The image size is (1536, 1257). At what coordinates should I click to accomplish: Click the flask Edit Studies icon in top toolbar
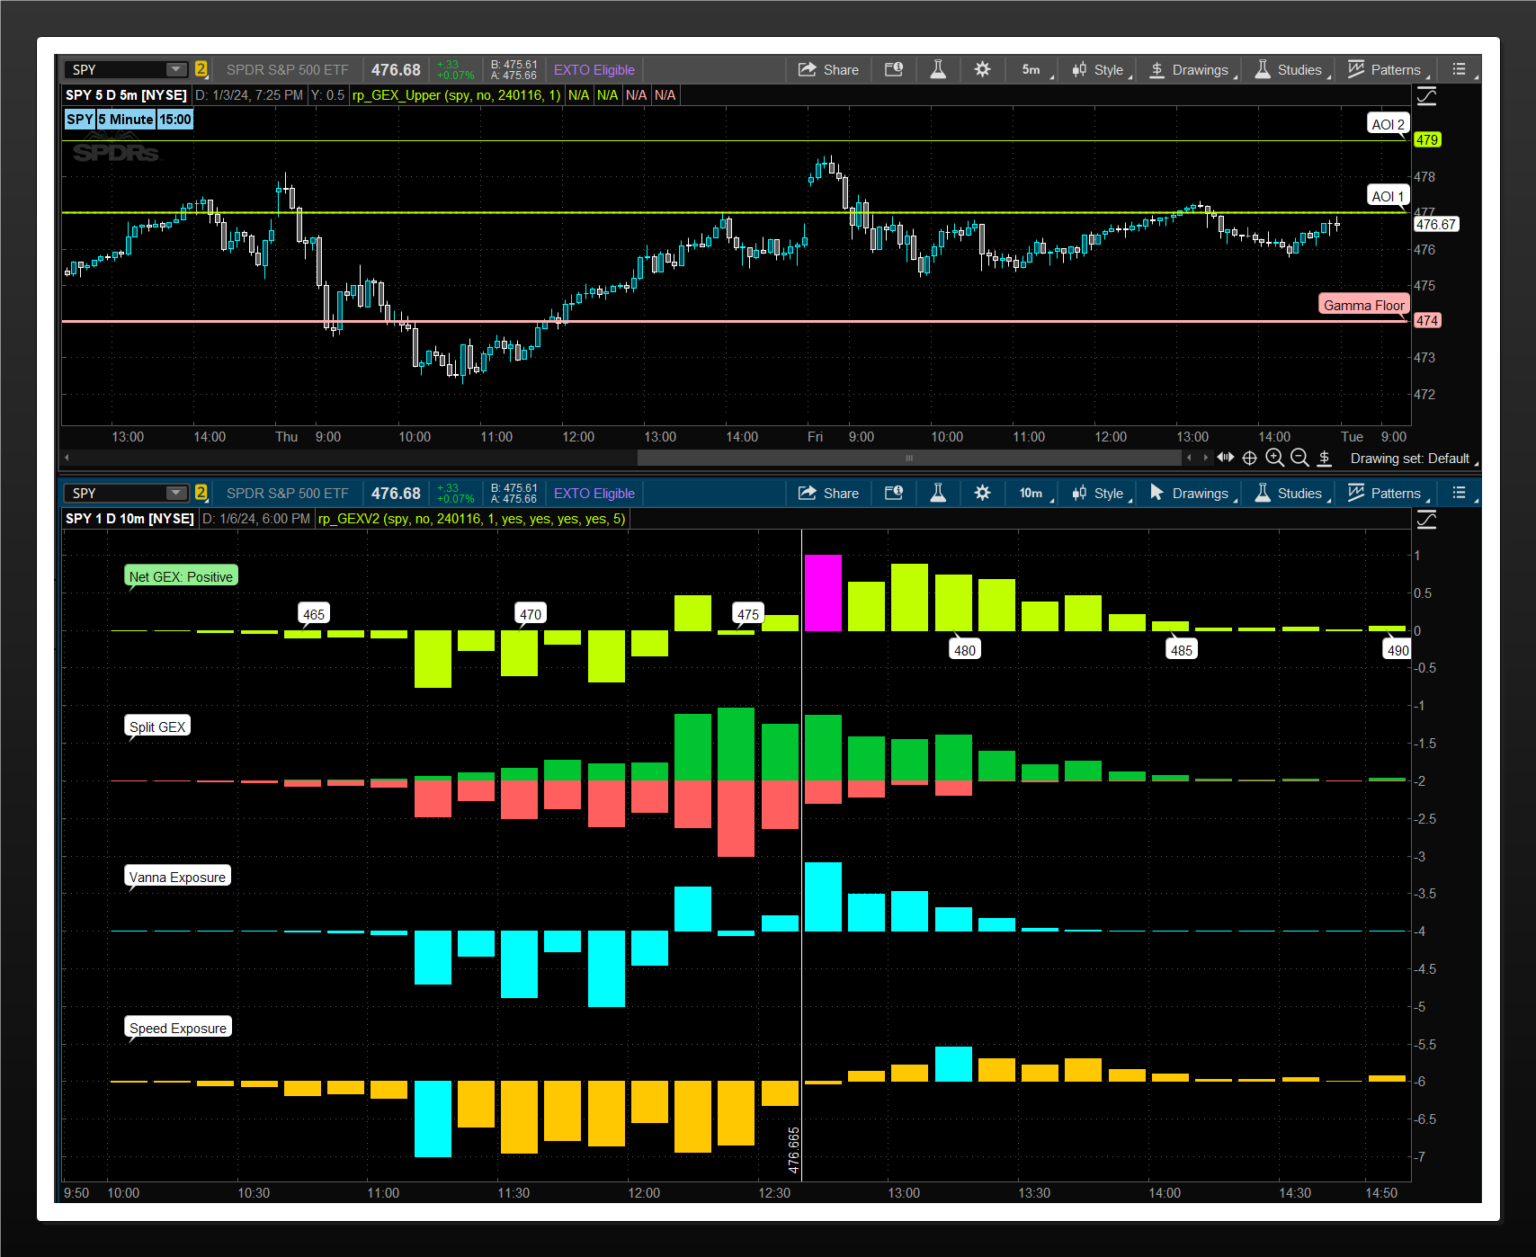tap(938, 69)
